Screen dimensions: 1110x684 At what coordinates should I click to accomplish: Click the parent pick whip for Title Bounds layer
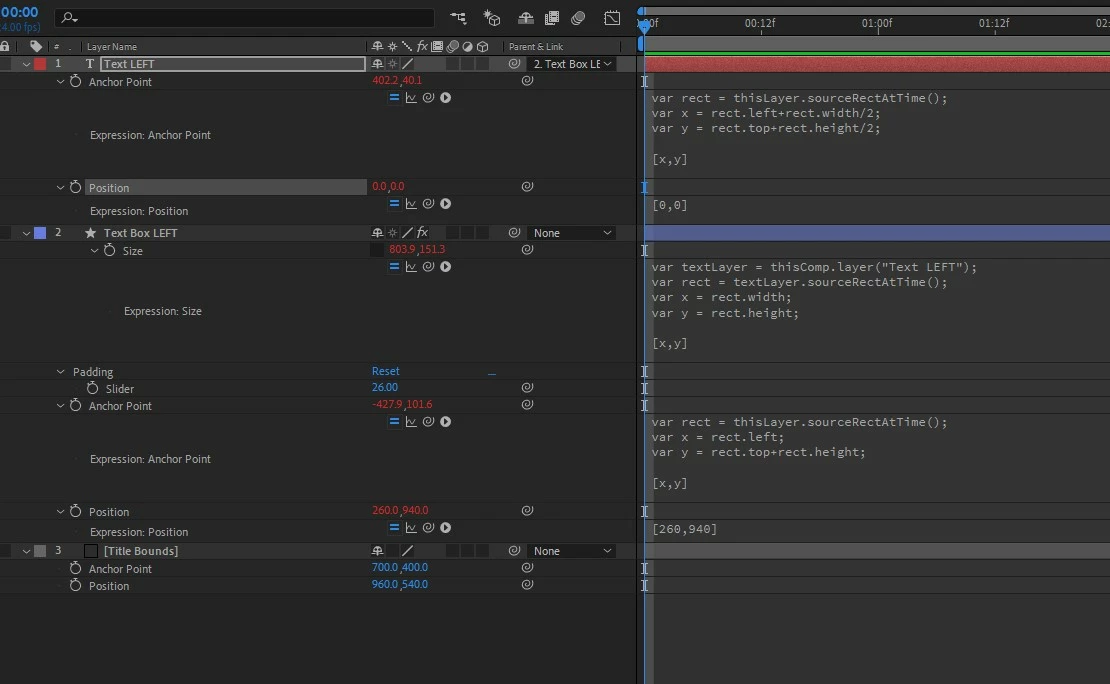(515, 551)
